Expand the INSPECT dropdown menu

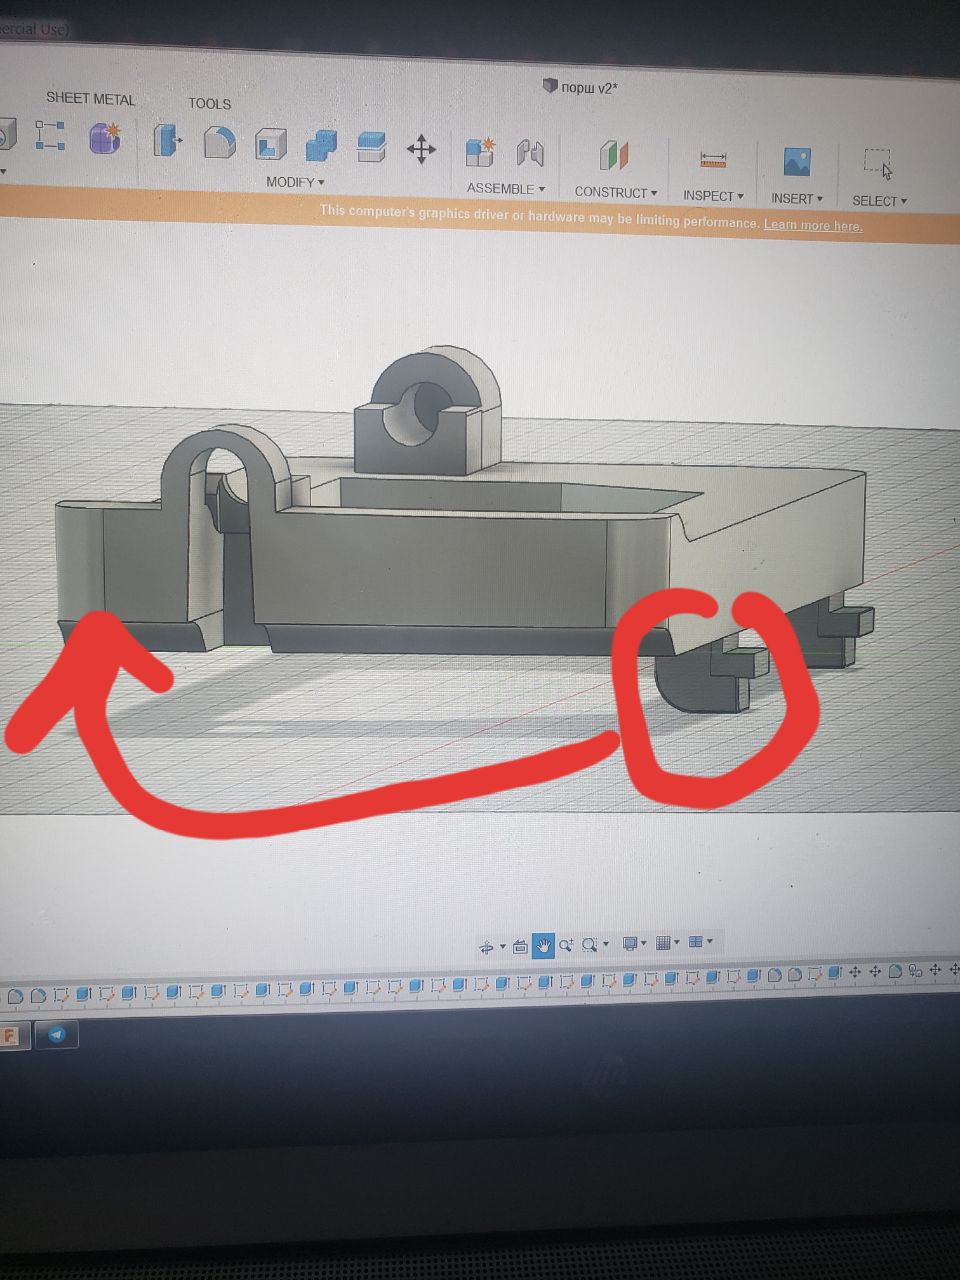713,196
